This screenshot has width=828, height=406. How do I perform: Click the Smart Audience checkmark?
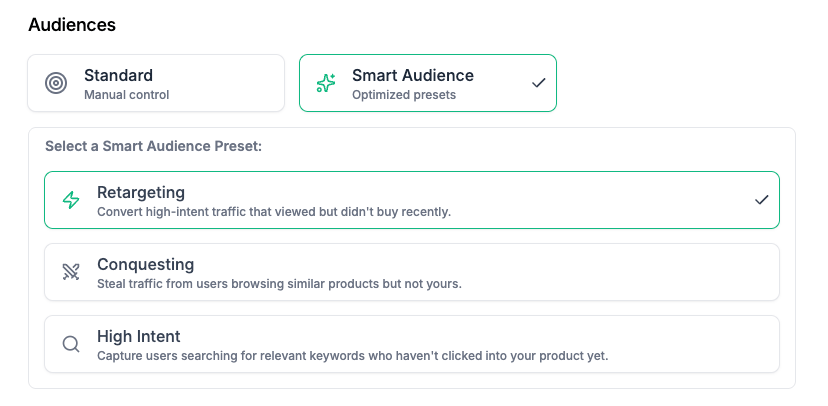coord(539,83)
